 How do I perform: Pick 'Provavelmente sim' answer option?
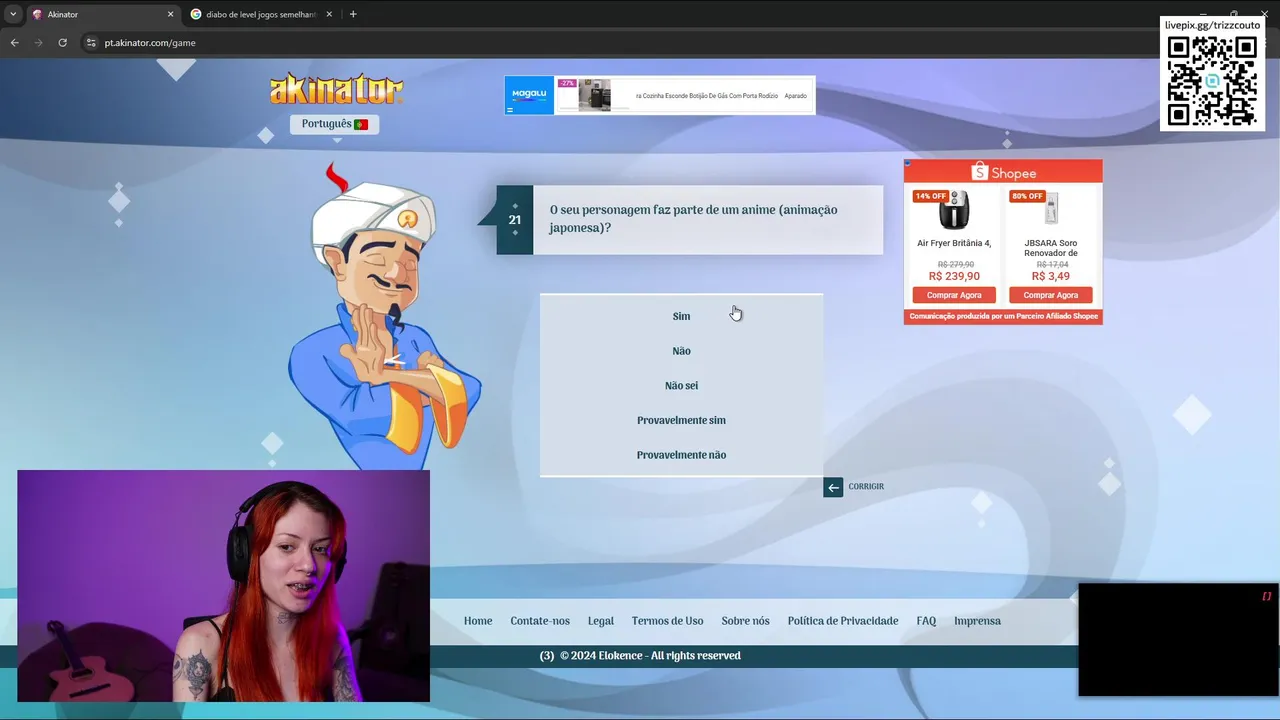[681, 420]
